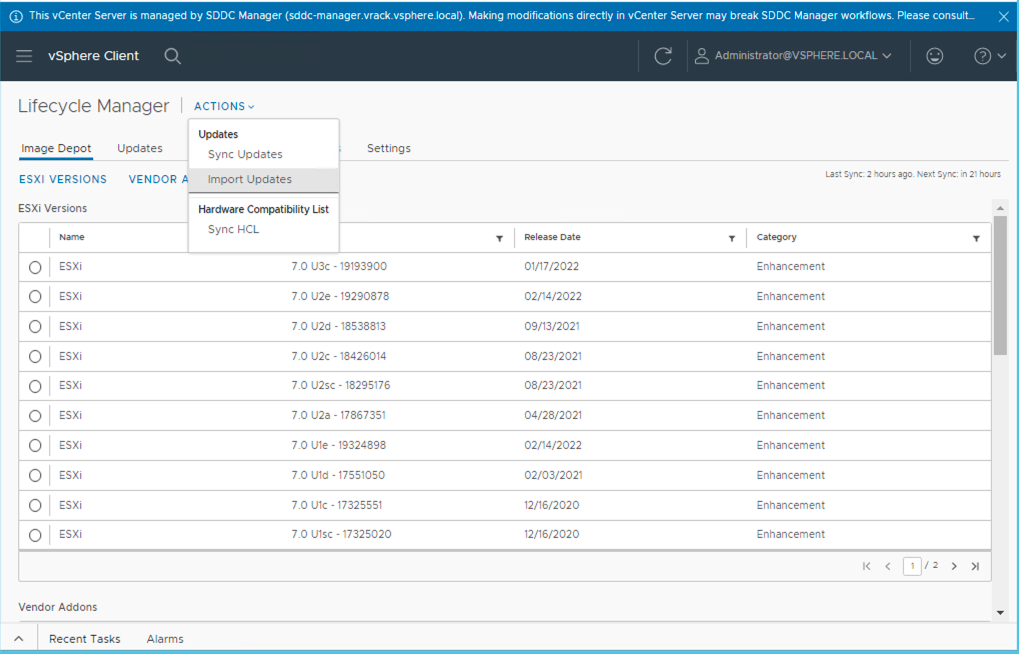Open the hamburger navigation menu
The width and height of the screenshot is (1019, 654).
click(24, 56)
